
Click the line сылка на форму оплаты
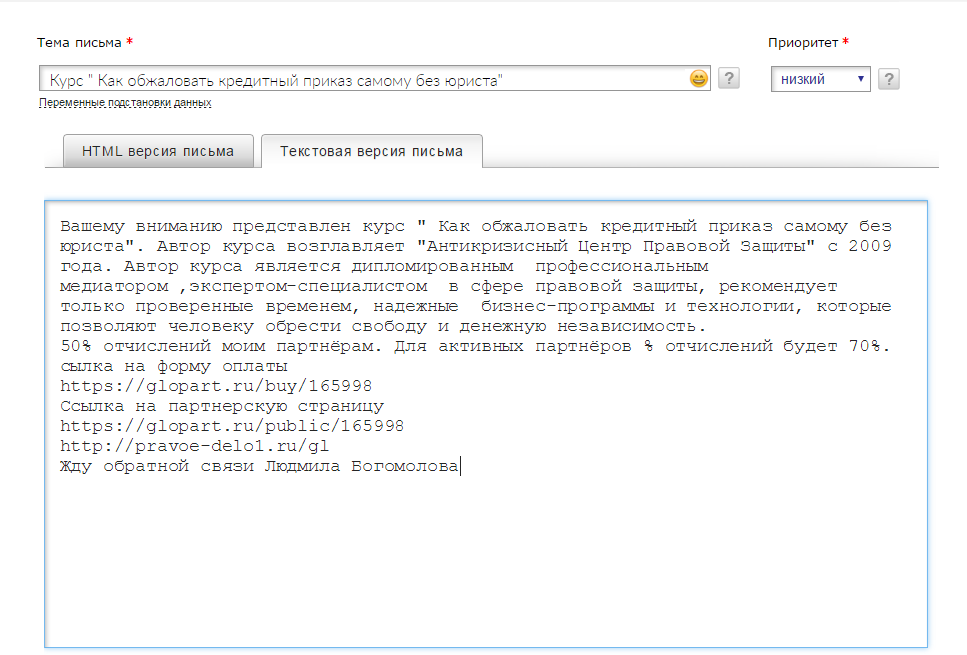point(174,366)
